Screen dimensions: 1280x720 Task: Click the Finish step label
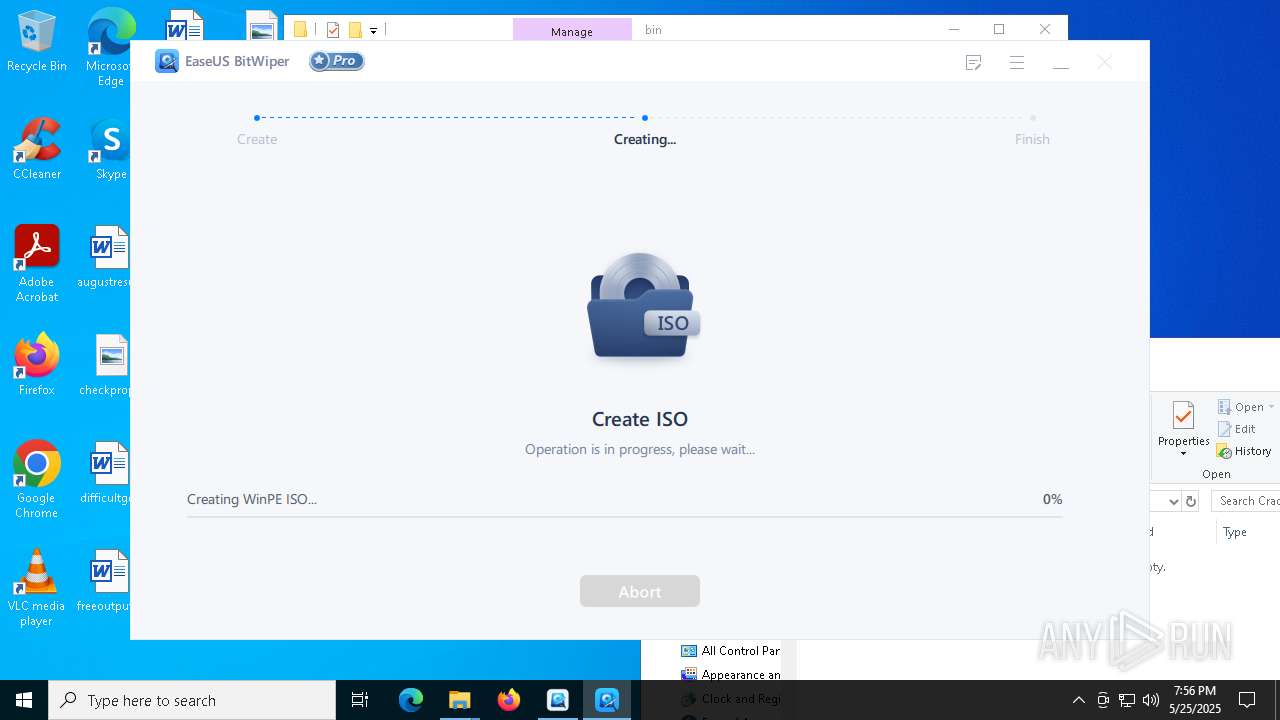1032,139
